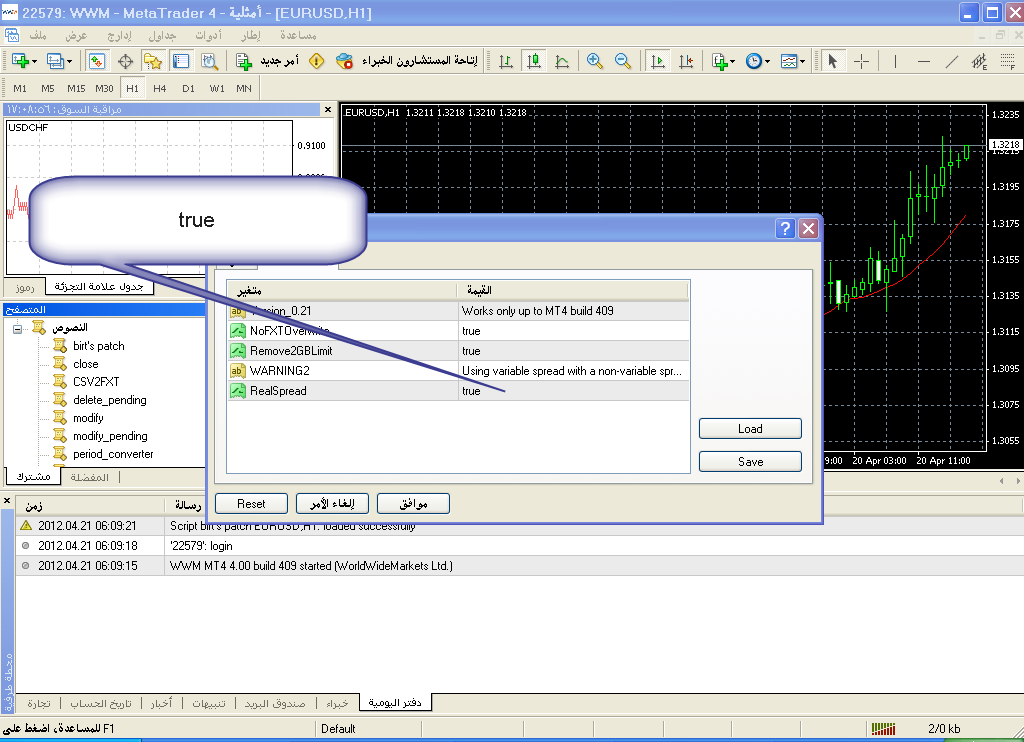
Task: Open dropdown arrow beside profiles icon
Action: point(69,61)
